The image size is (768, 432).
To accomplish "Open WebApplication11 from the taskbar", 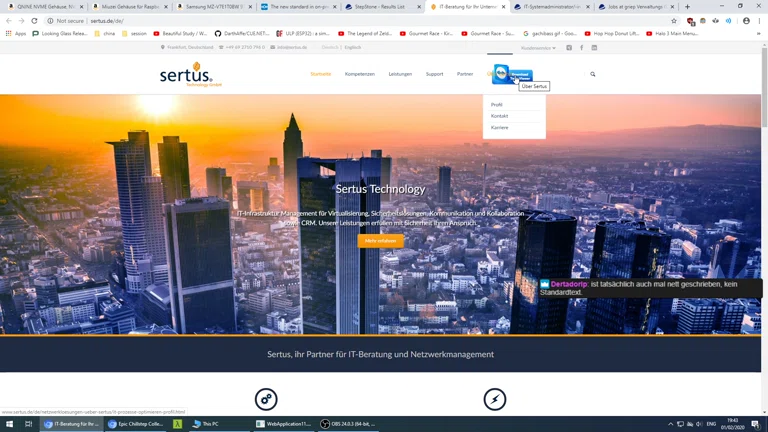I will (x=283, y=424).
